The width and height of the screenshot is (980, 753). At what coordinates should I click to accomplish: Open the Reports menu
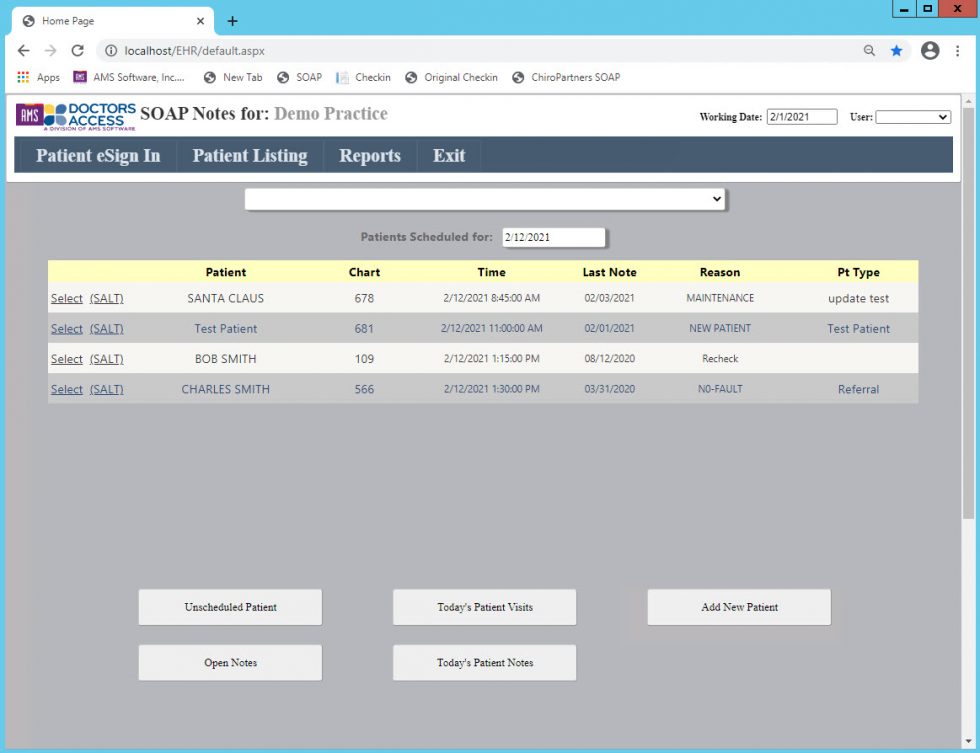(x=369, y=155)
